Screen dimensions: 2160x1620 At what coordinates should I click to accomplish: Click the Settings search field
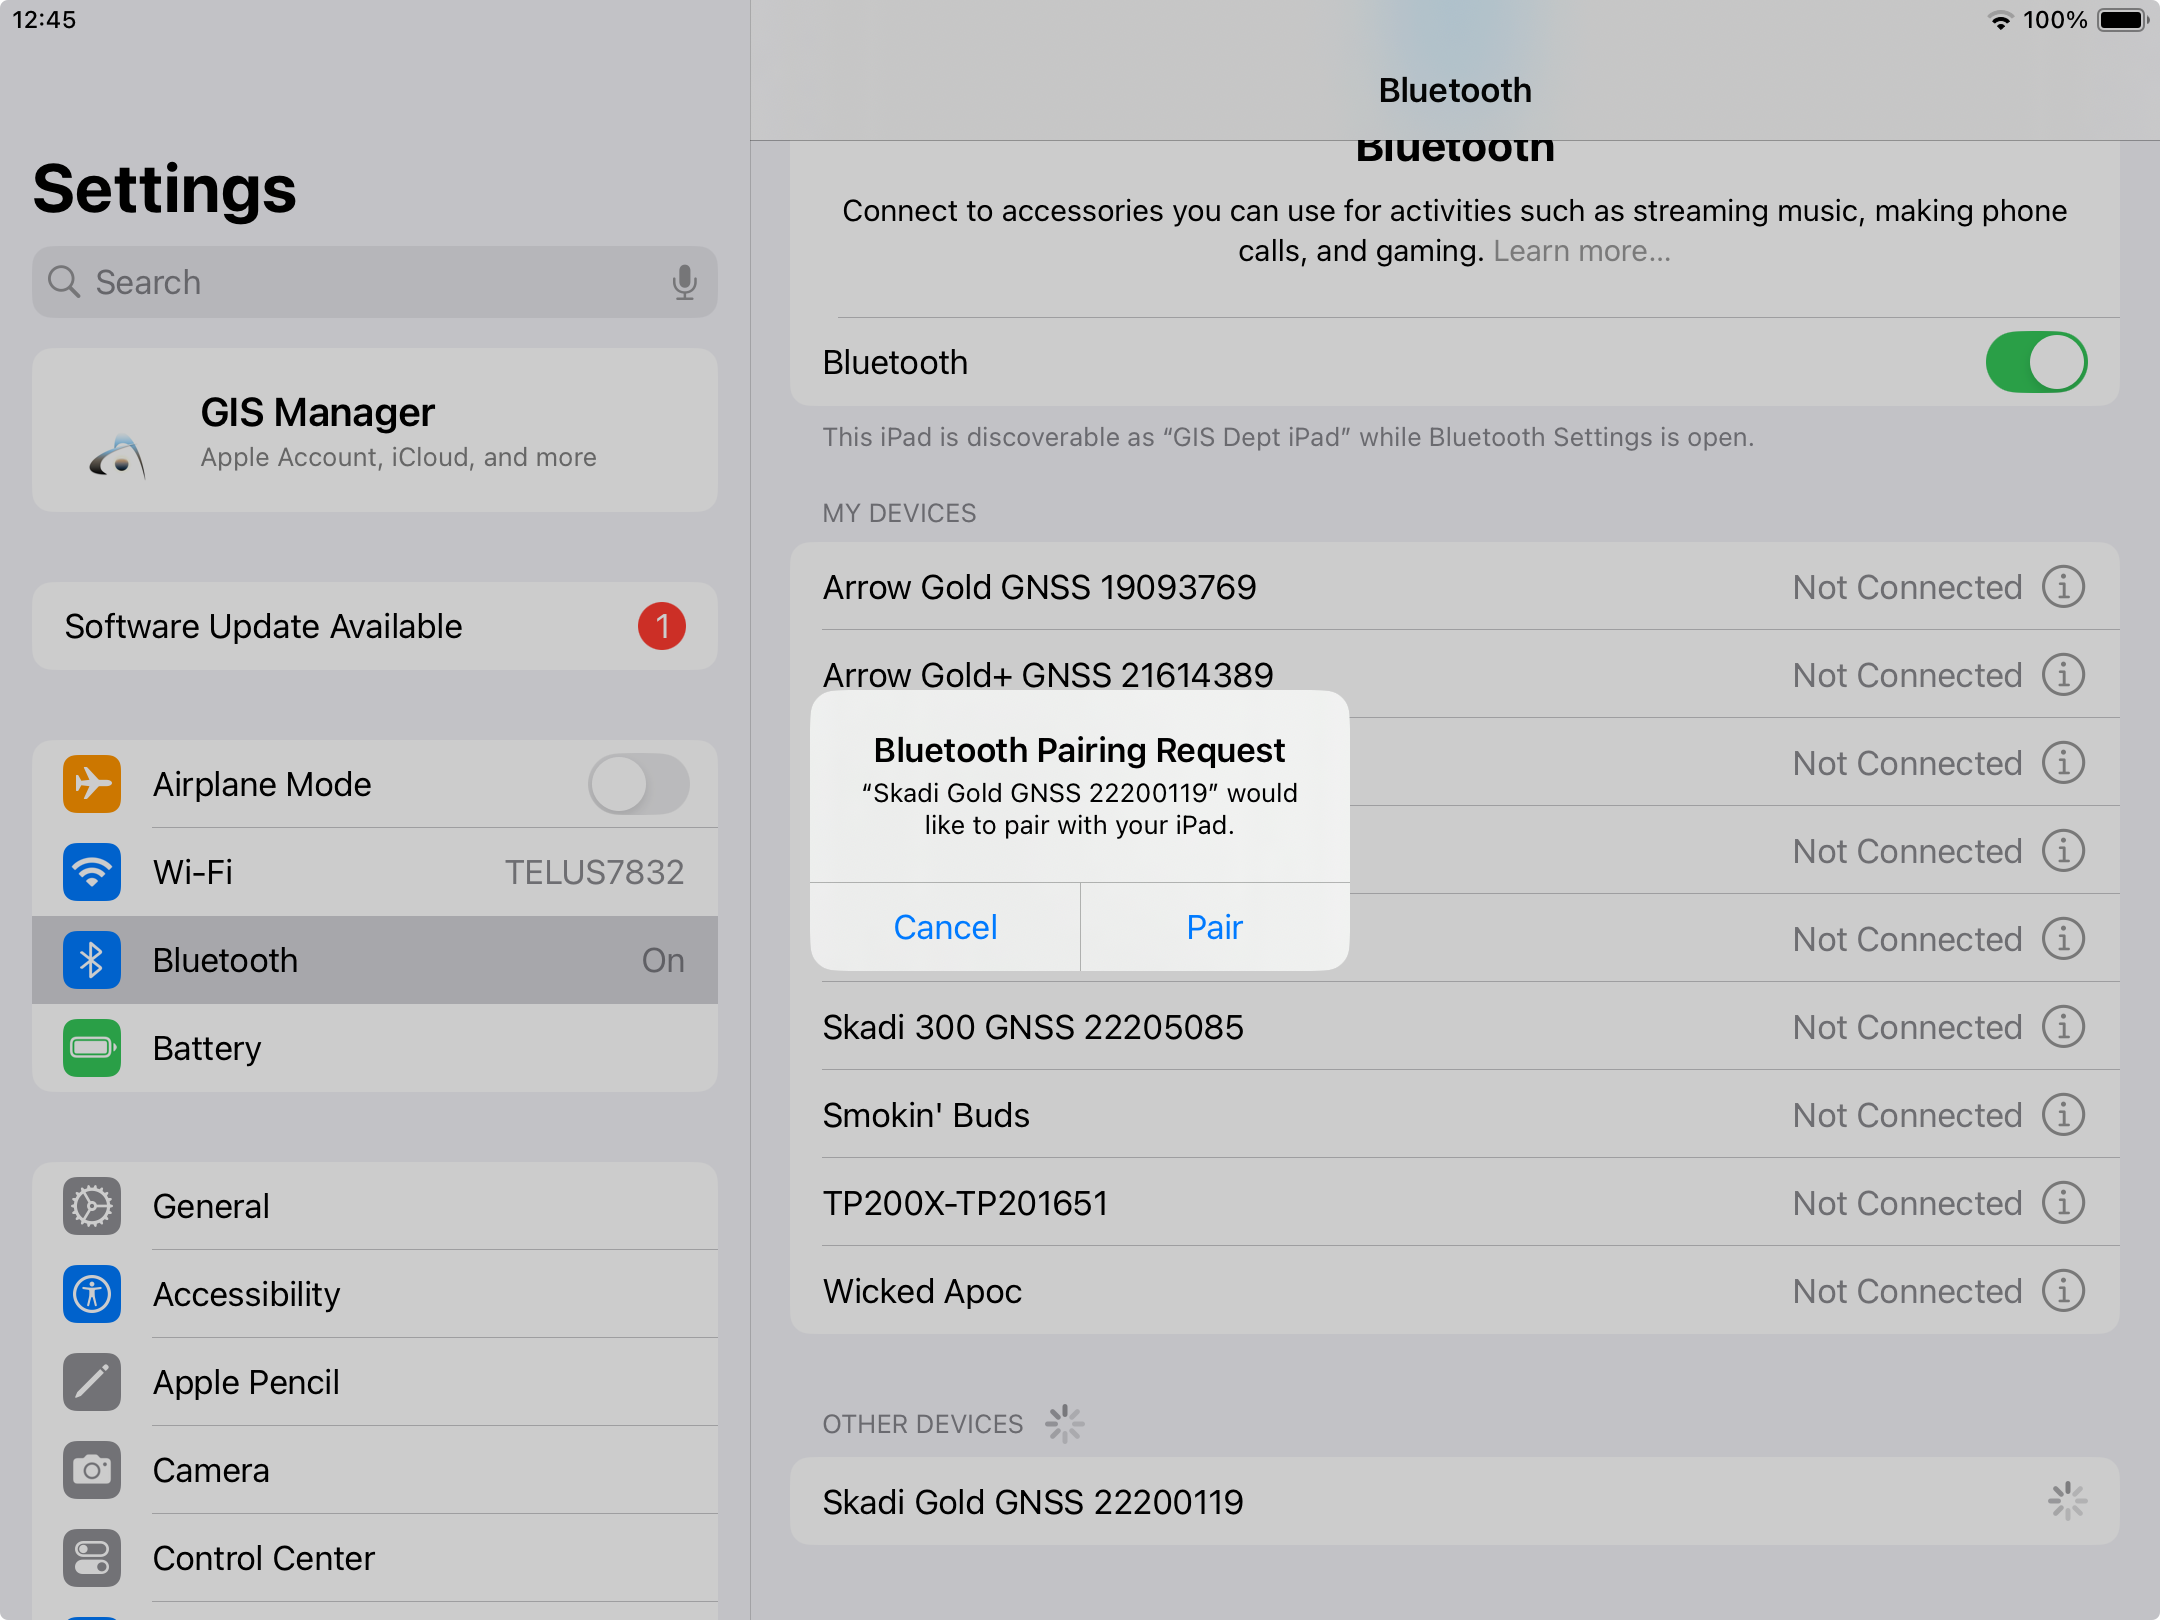point(375,283)
